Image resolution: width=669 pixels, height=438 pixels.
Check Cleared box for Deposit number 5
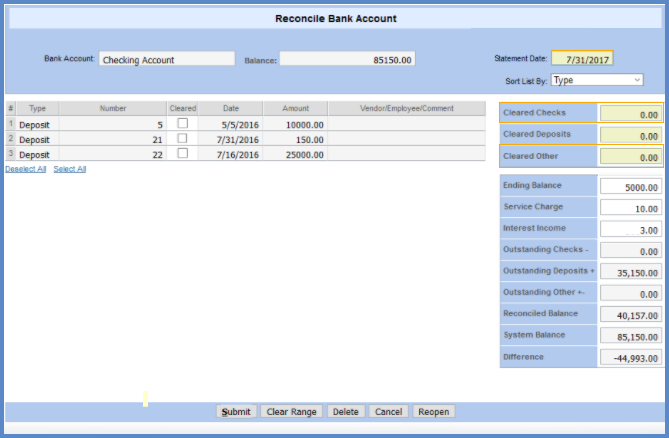183,123
